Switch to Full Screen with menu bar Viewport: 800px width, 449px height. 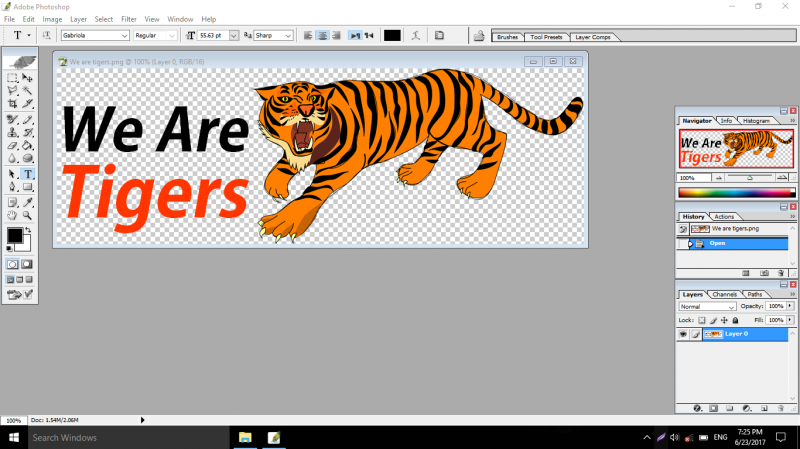[x=20, y=280]
